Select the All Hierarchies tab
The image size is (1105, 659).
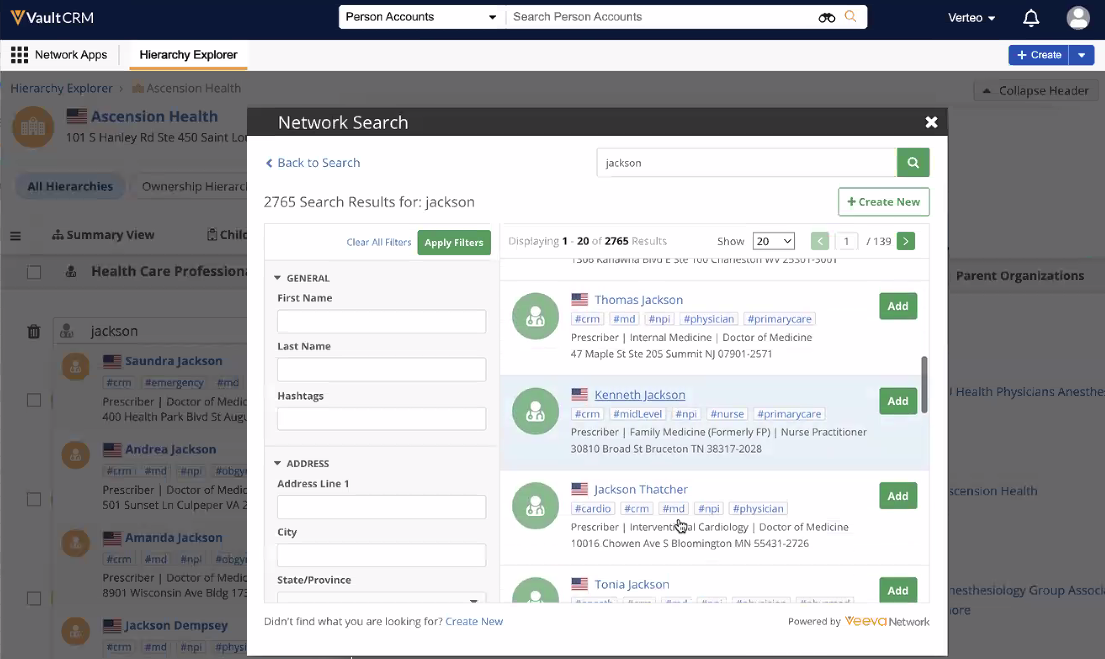(70, 187)
